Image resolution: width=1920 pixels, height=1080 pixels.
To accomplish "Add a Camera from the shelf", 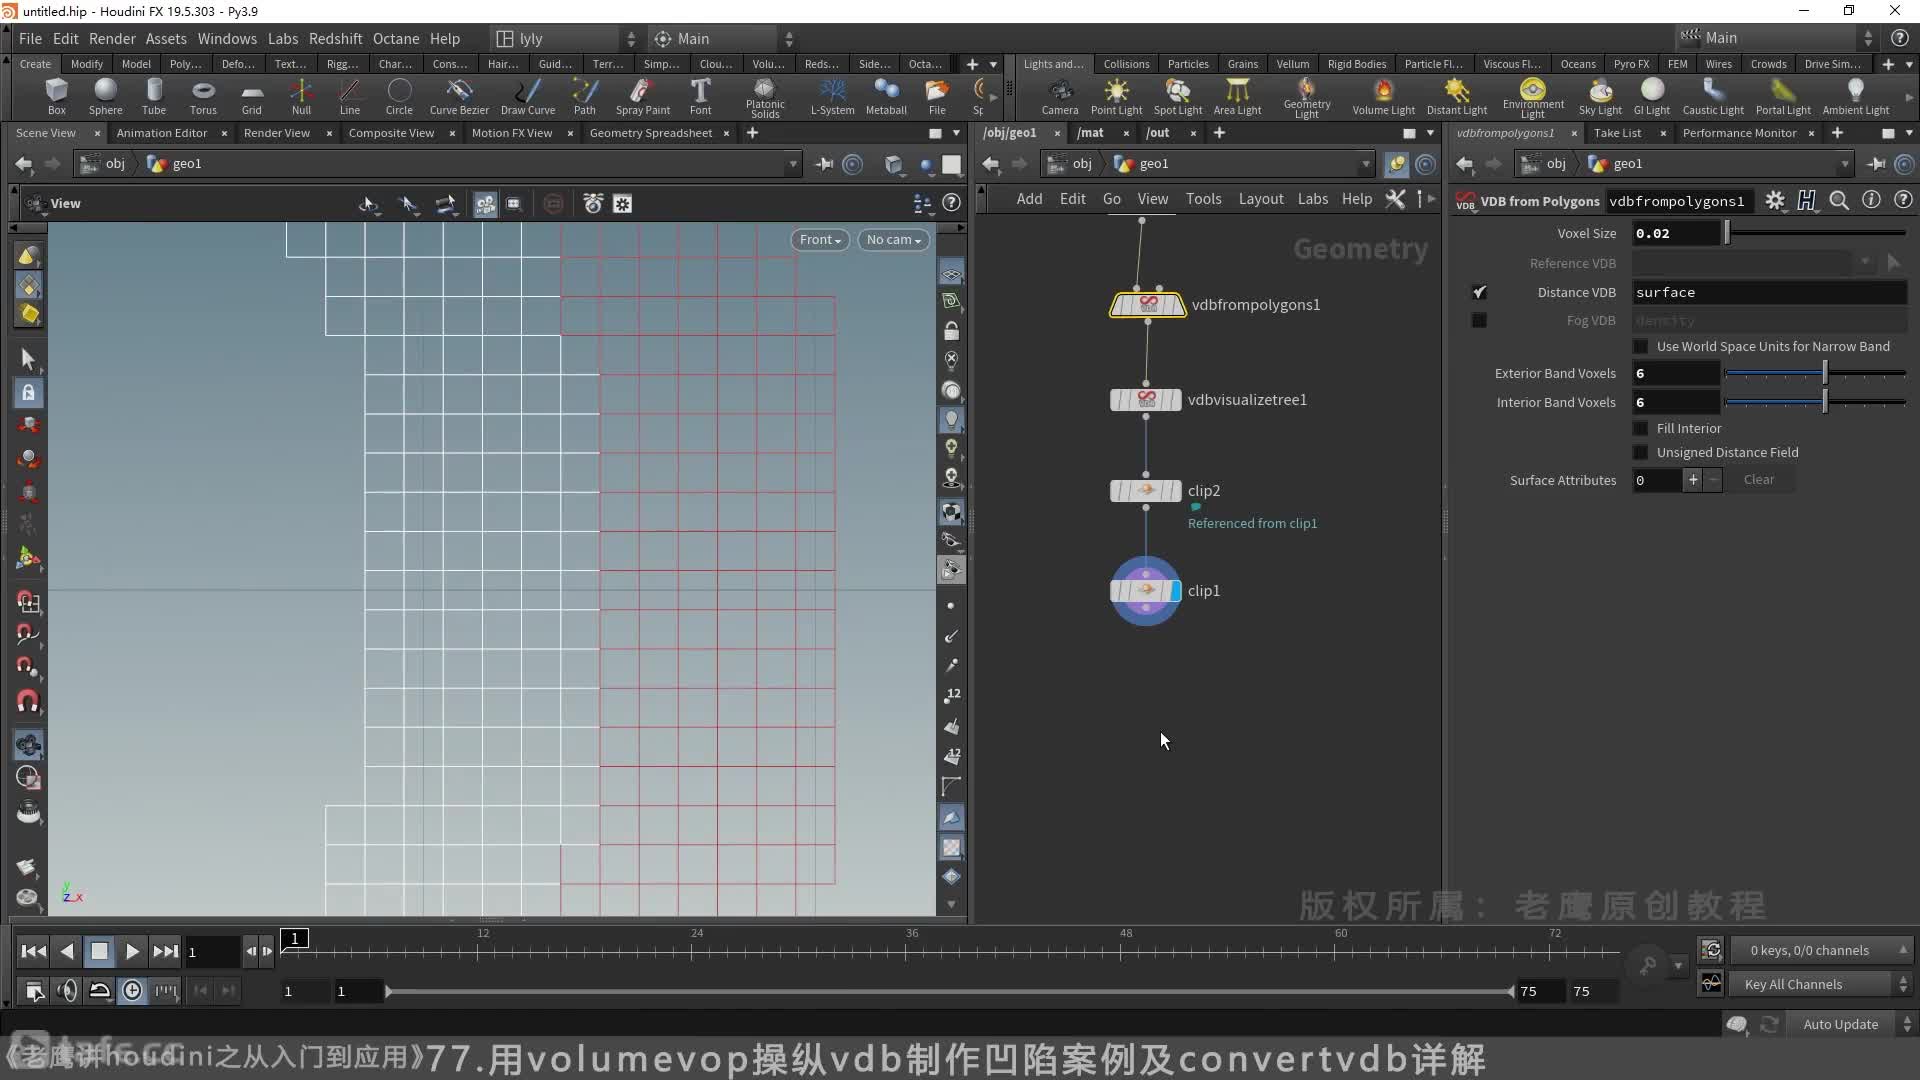I will 1060,97.
